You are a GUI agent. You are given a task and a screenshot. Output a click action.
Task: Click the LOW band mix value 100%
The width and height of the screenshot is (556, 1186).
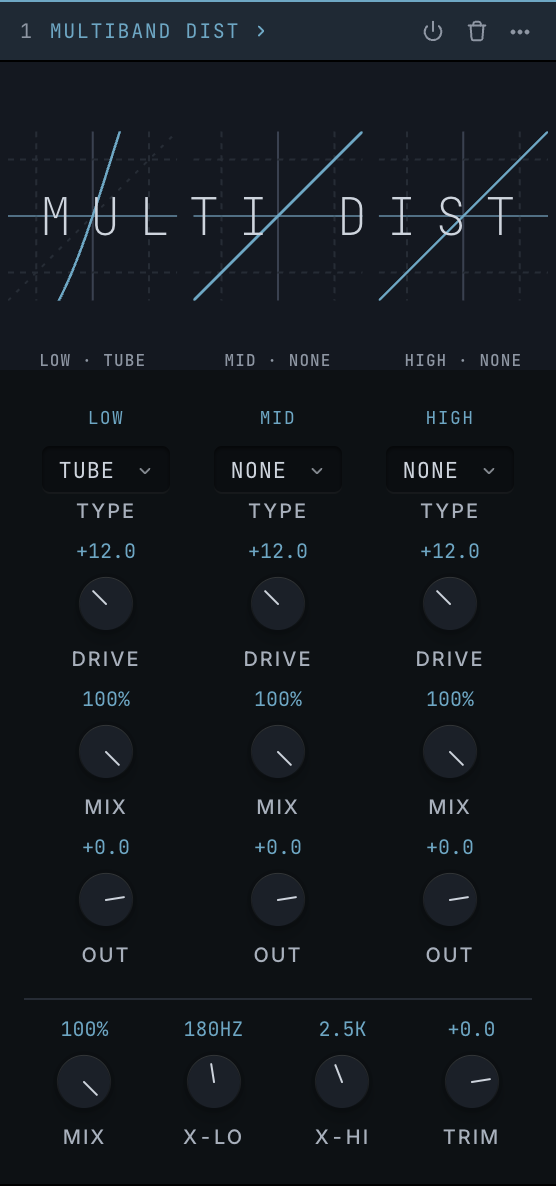(x=106, y=700)
